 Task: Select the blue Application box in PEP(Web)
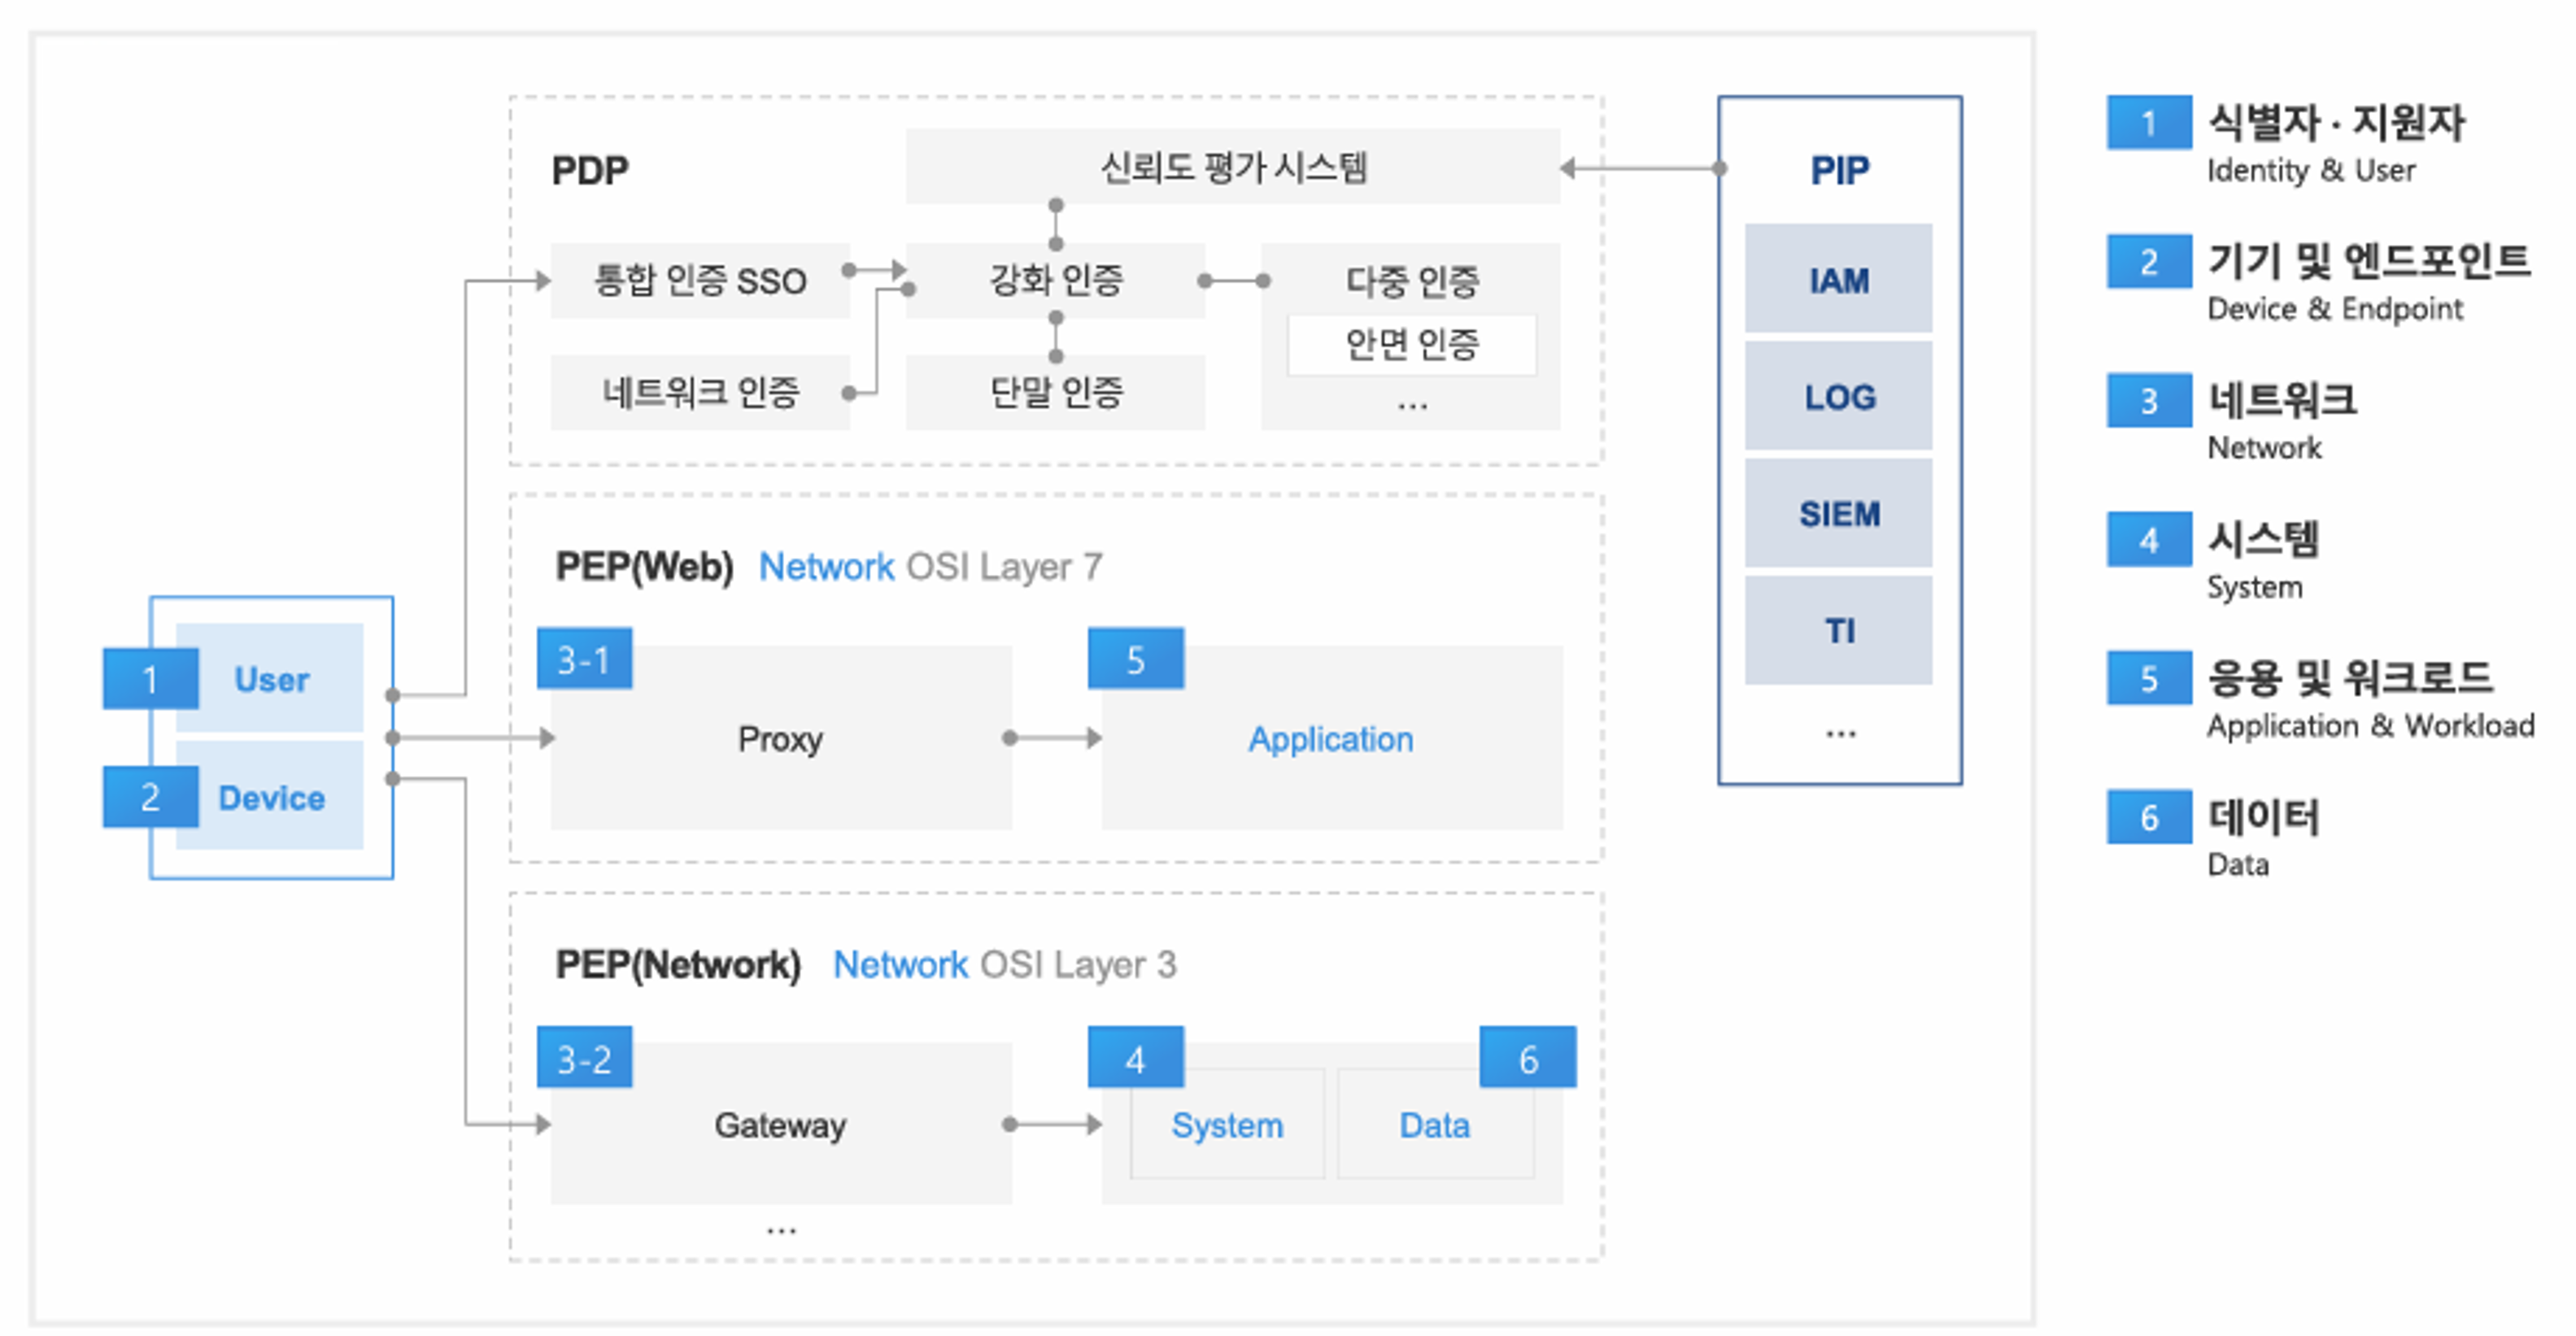point(1332,738)
